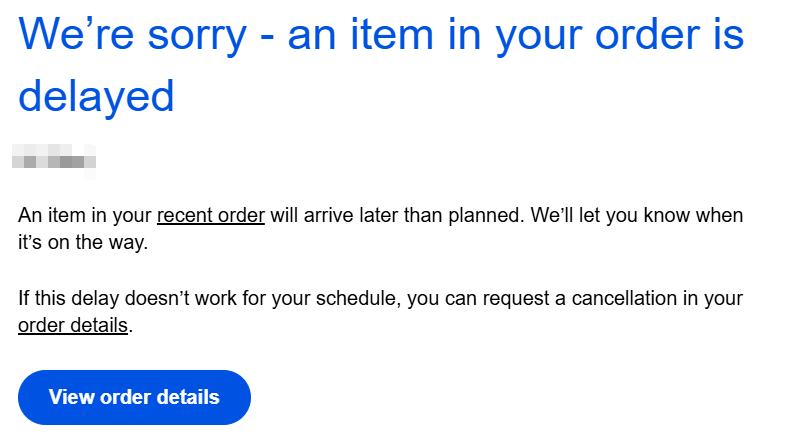Viewport: 797px width, 439px height.
Task: Click the phrase 'it's on the way'
Action: coord(82,243)
